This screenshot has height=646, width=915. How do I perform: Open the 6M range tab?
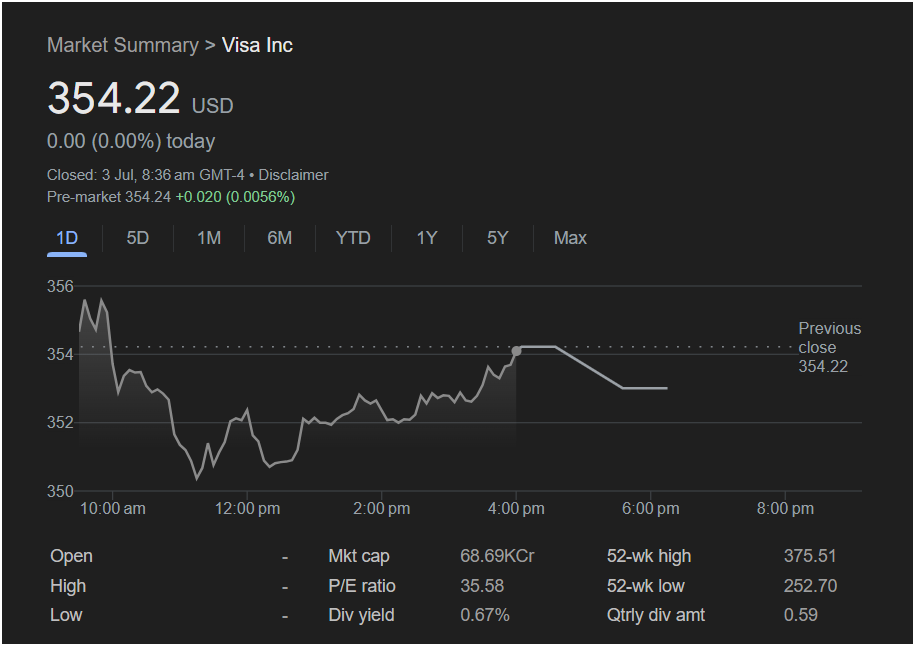pos(280,238)
